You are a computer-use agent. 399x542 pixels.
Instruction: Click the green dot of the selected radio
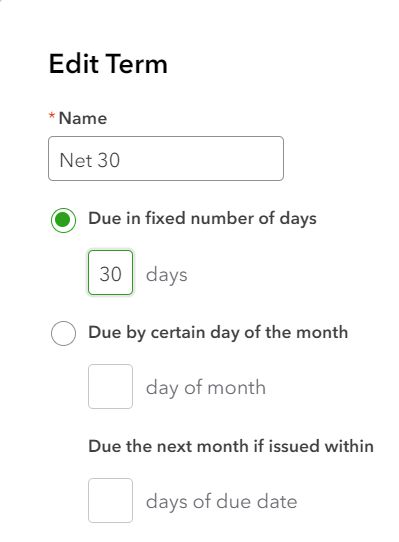point(63,220)
